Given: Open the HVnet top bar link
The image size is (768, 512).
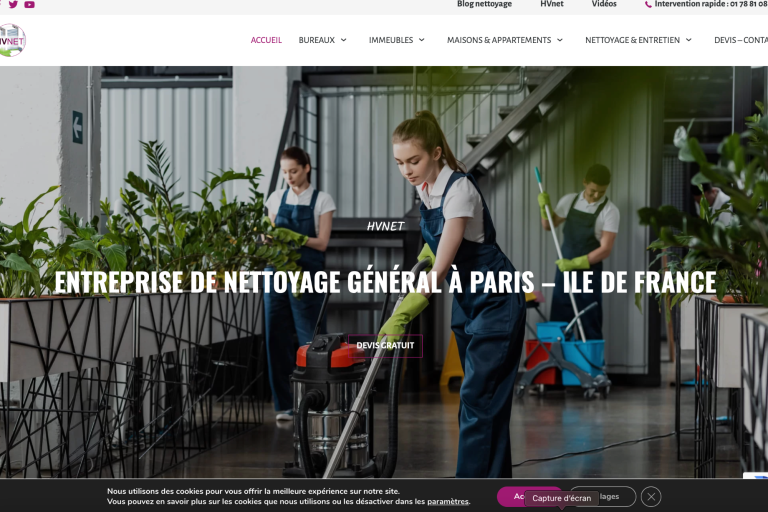Looking at the screenshot, I should [552, 4].
